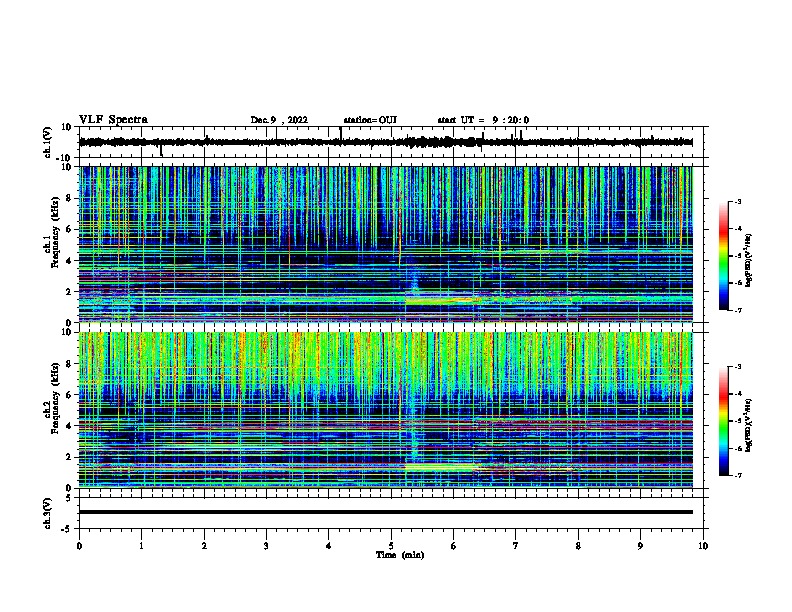Click the ch.1 colorbar log(PSD) label
Image resolution: width=792 pixels, height=612 pixels.
pos(748,260)
